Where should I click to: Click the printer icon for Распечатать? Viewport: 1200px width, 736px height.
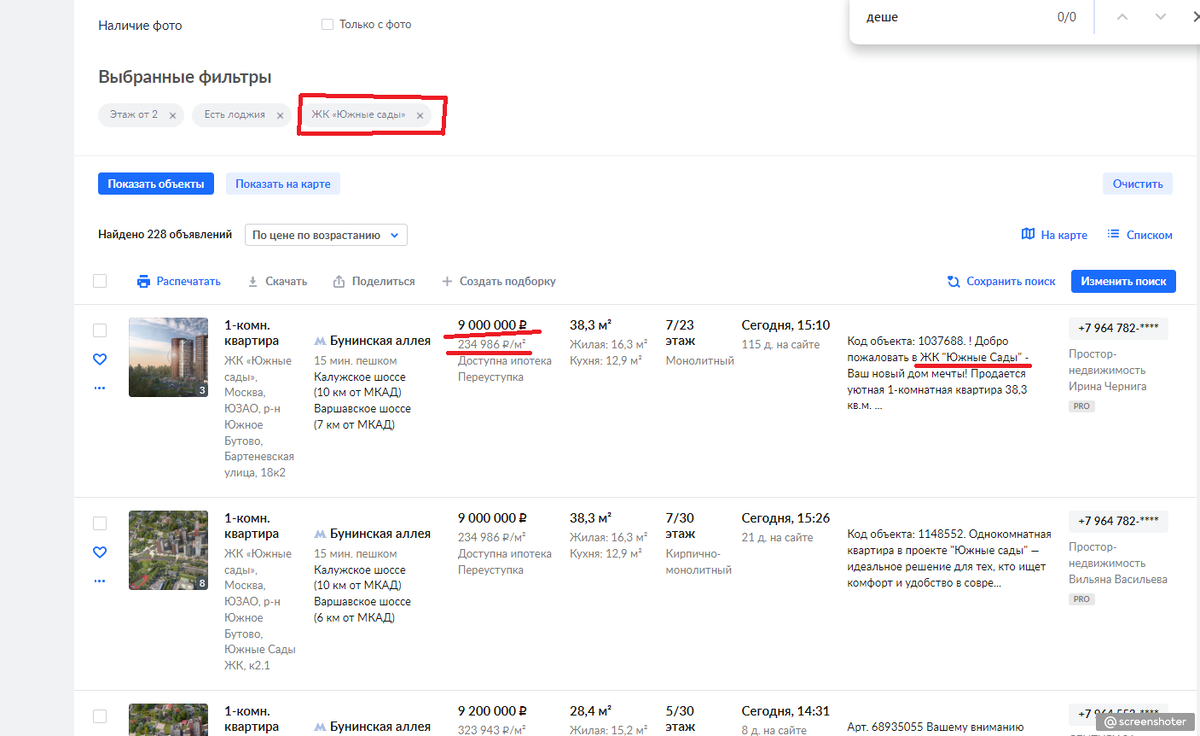click(x=144, y=282)
